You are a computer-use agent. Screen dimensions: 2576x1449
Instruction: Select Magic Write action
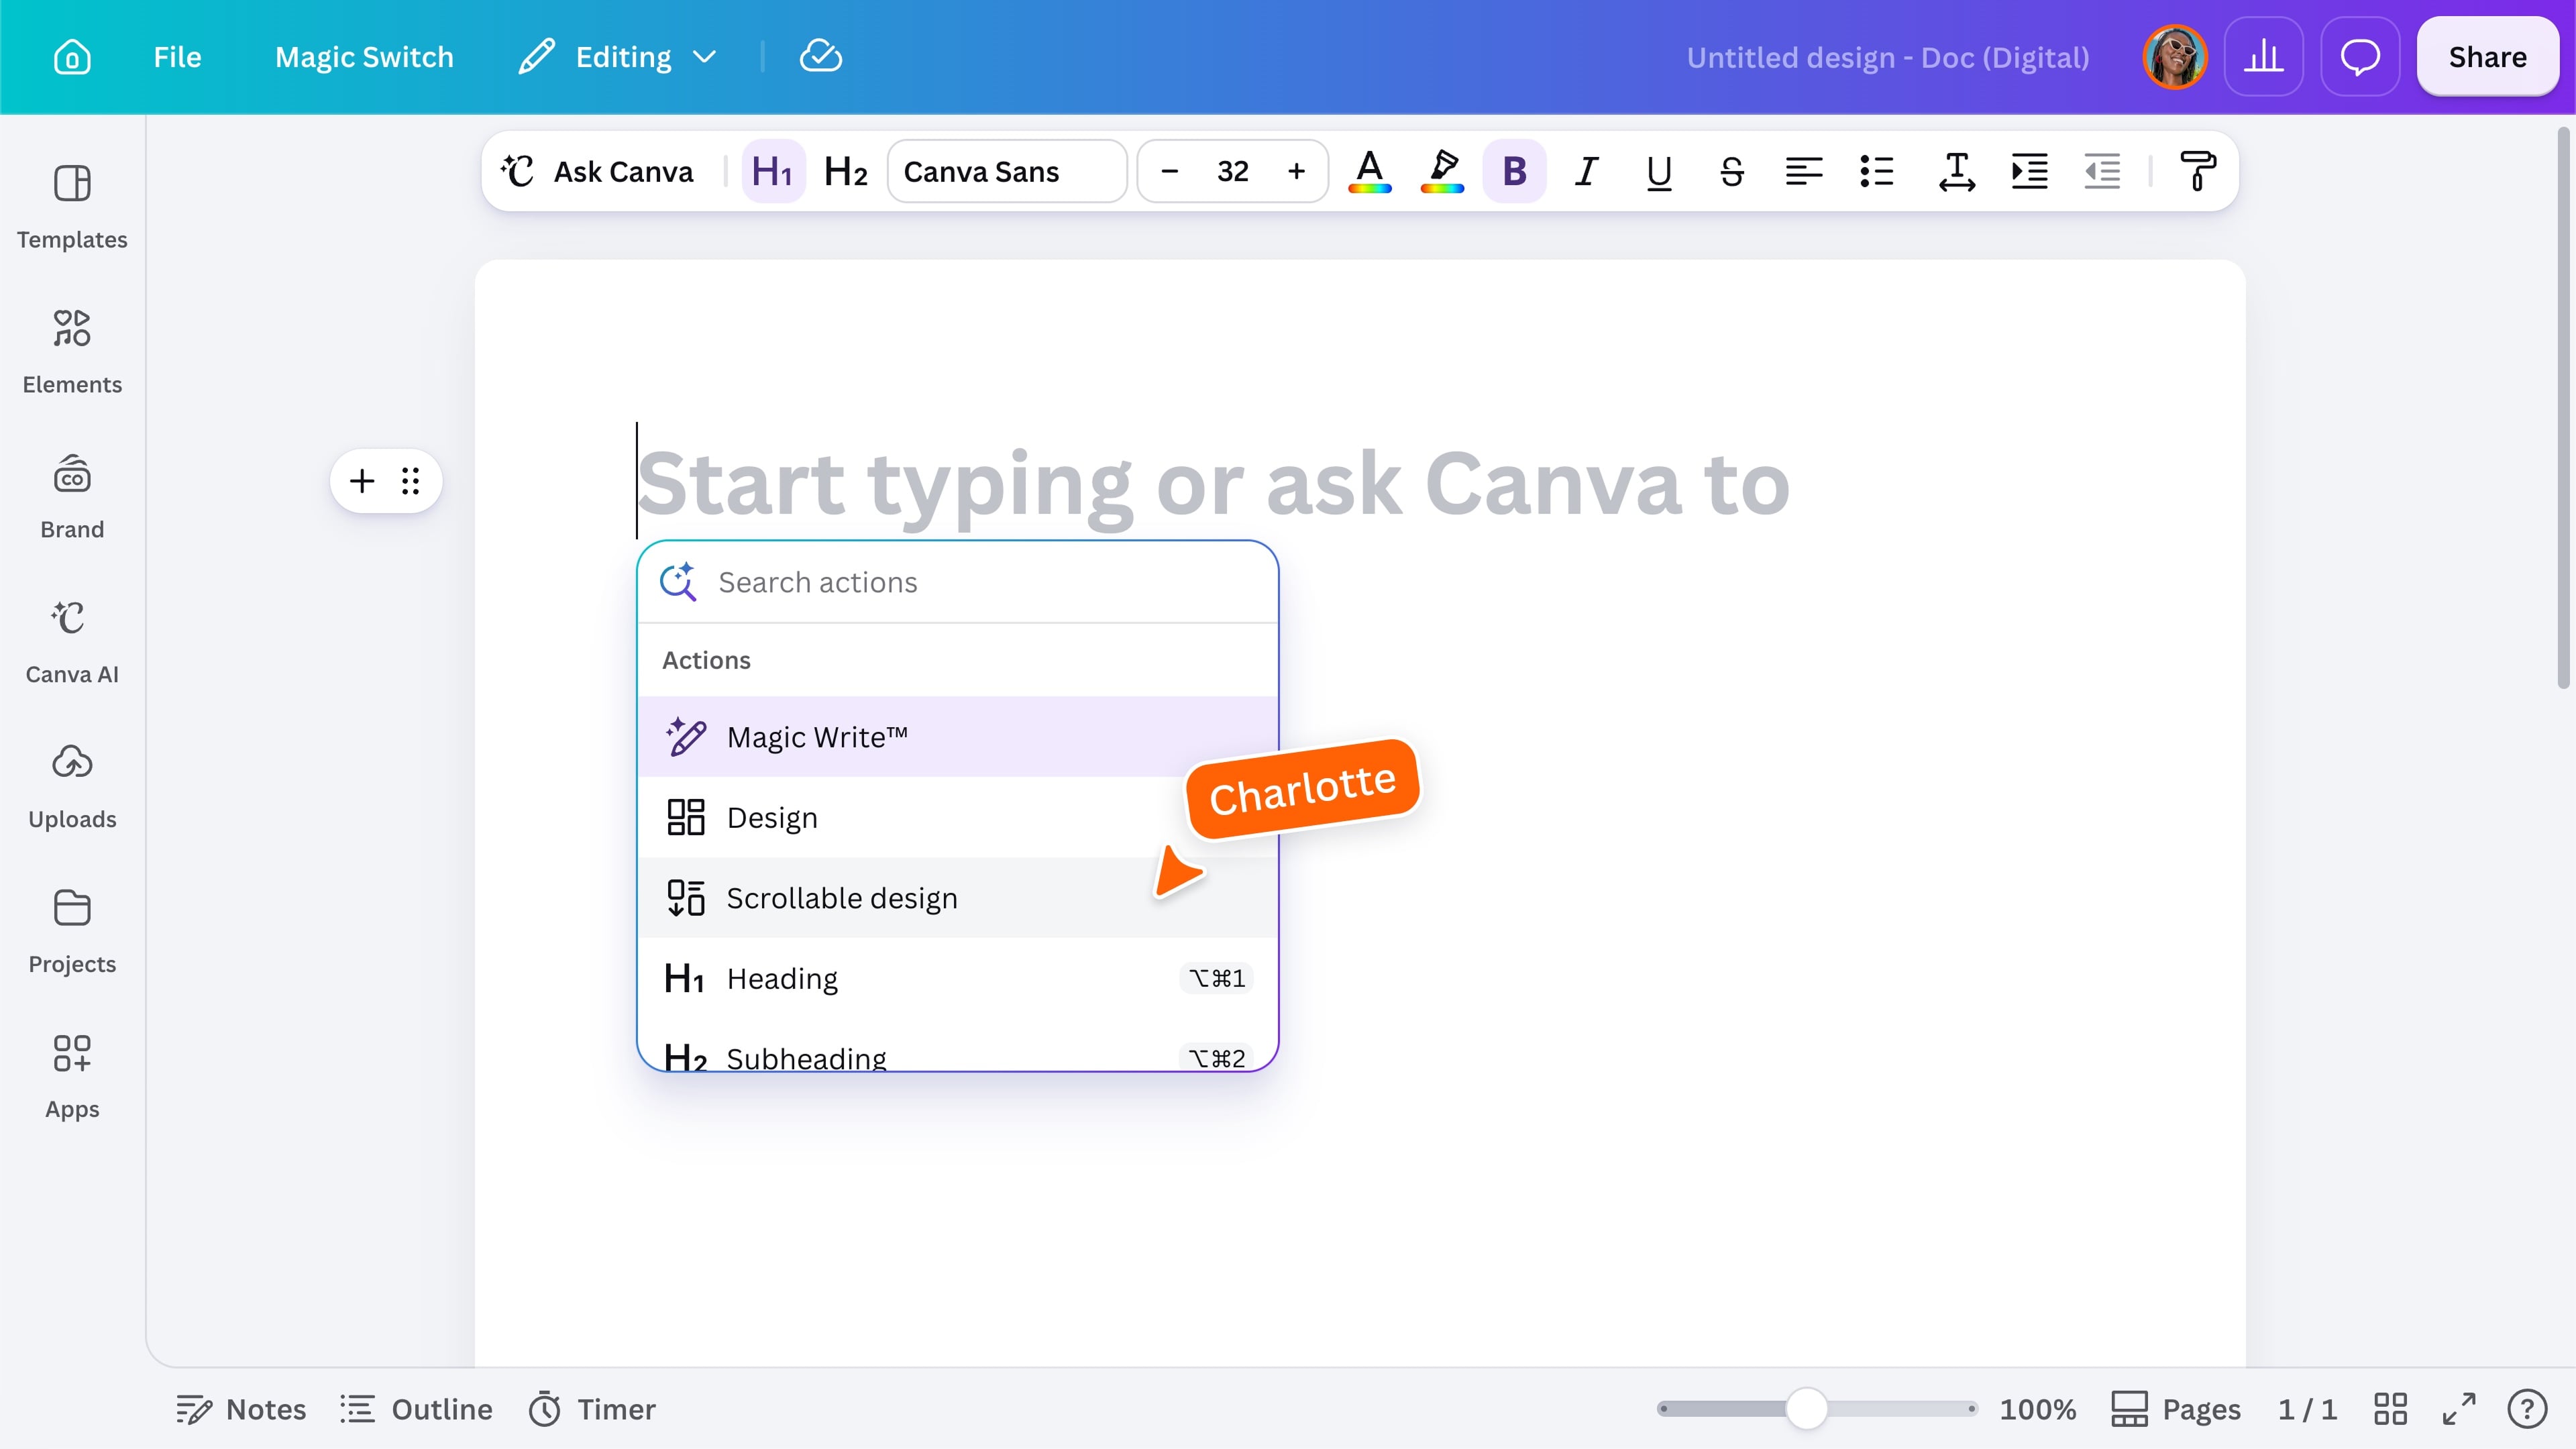[958, 737]
